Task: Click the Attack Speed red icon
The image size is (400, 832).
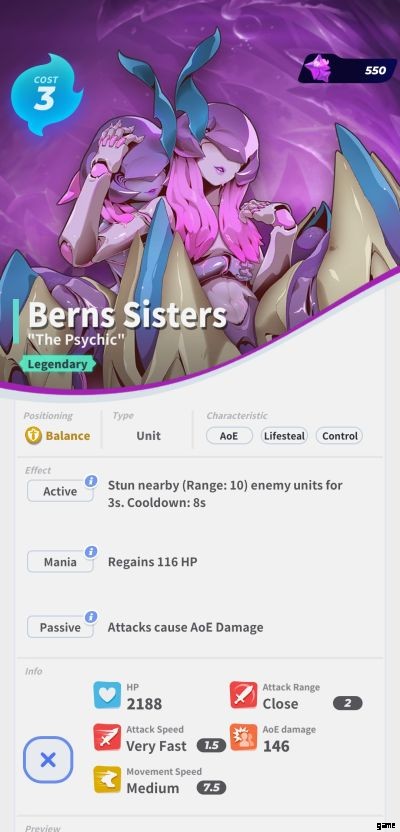Action: [107, 737]
